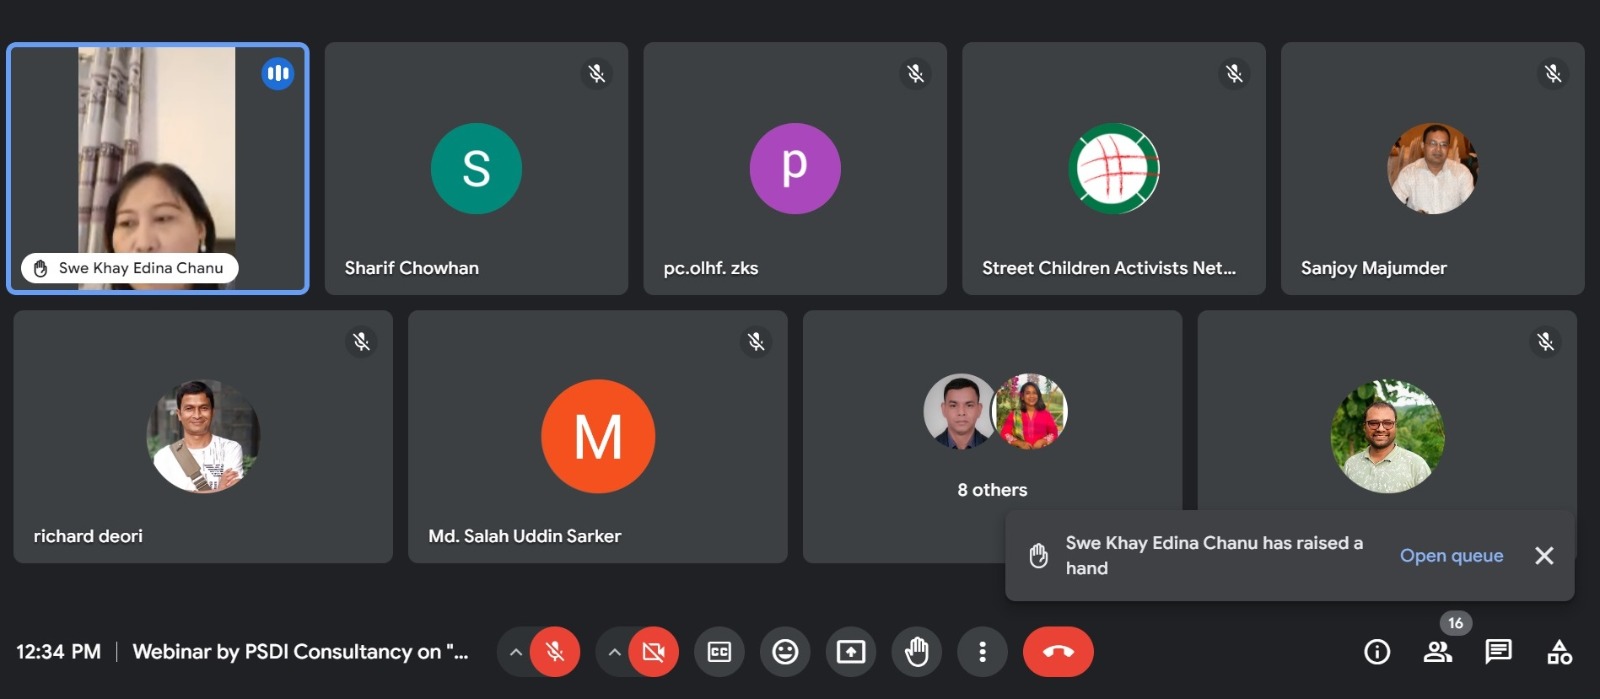1600x699 pixels.
Task: Click richard deori's participant tile
Action: pyautogui.click(x=203, y=436)
